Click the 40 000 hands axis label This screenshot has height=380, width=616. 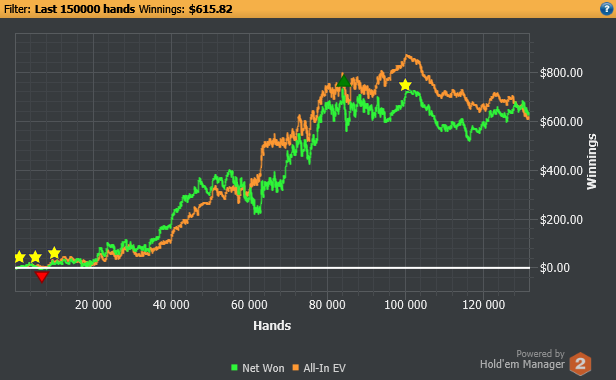click(x=171, y=305)
